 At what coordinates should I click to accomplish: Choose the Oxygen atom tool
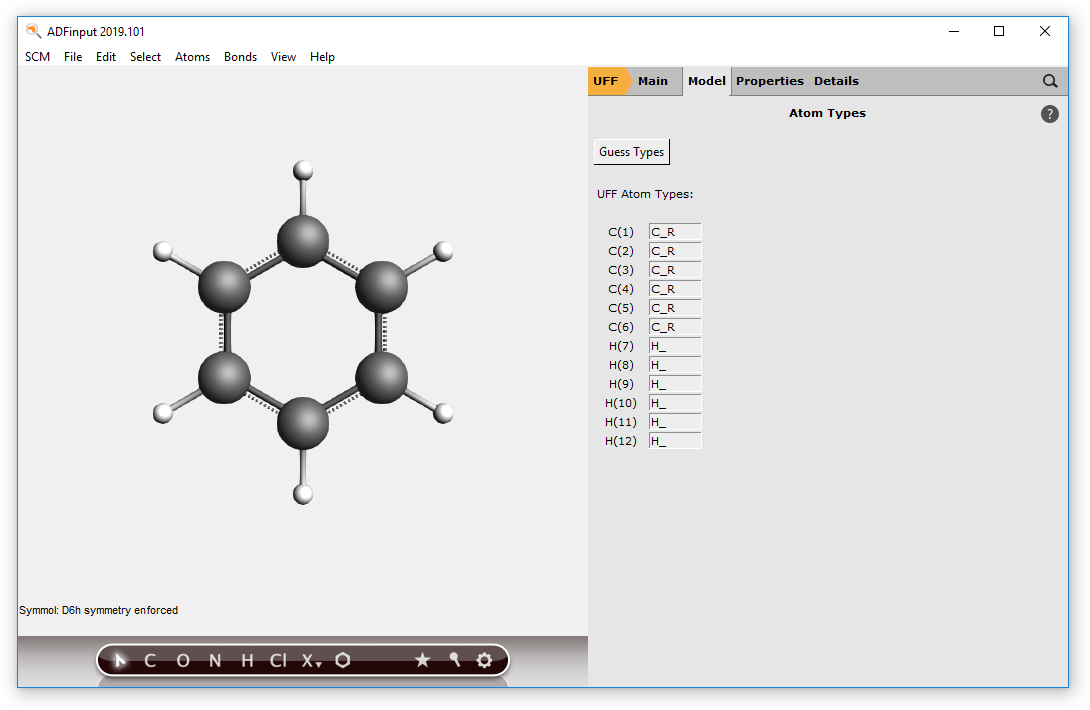pyautogui.click(x=183, y=661)
